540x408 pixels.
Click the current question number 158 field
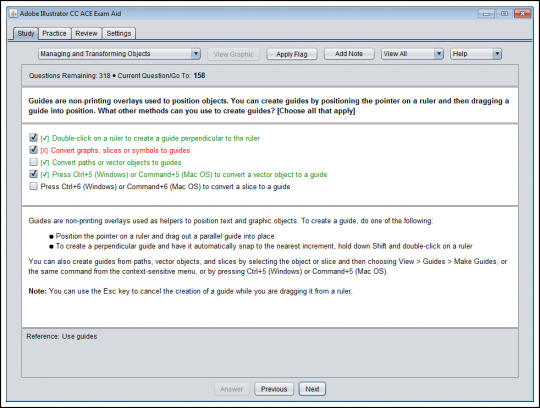click(x=199, y=75)
